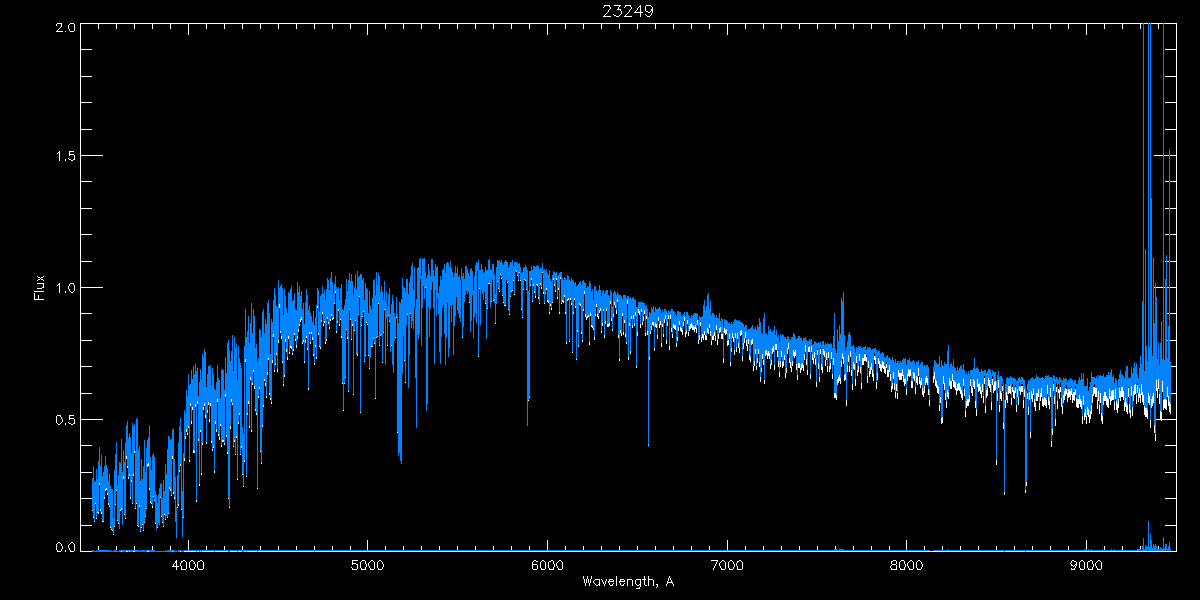Click the 0.0 flux tick label
The height and width of the screenshot is (600, 1200).
point(65,547)
